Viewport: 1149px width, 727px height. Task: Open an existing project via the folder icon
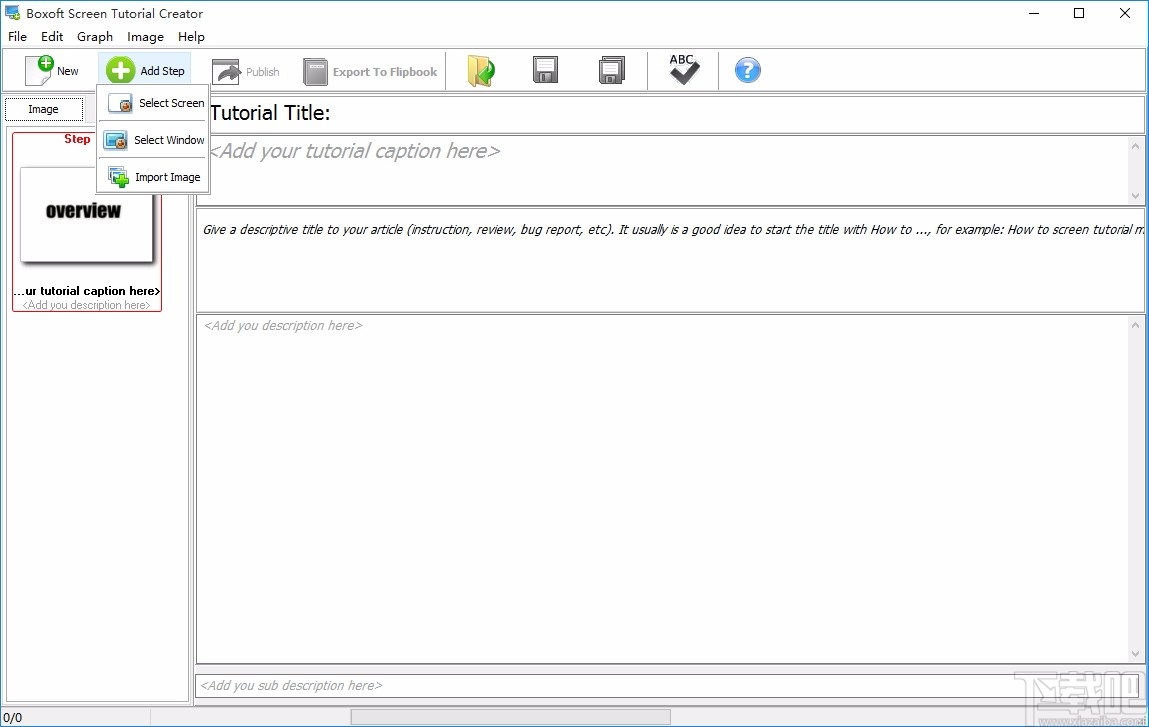(x=481, y=70)
